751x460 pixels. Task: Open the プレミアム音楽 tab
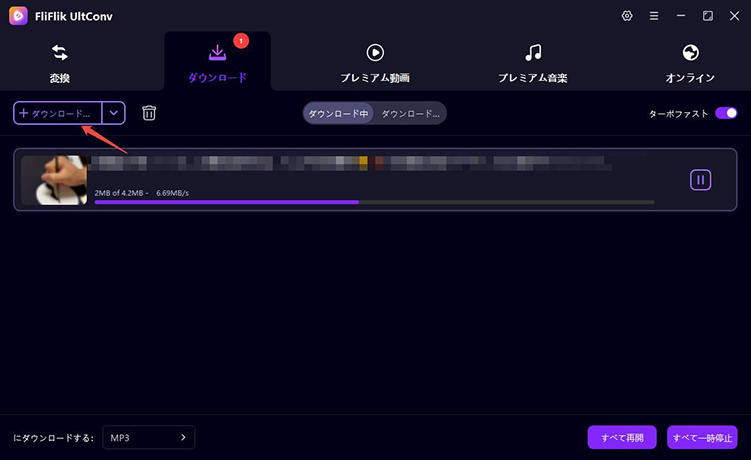click(533, 63)
